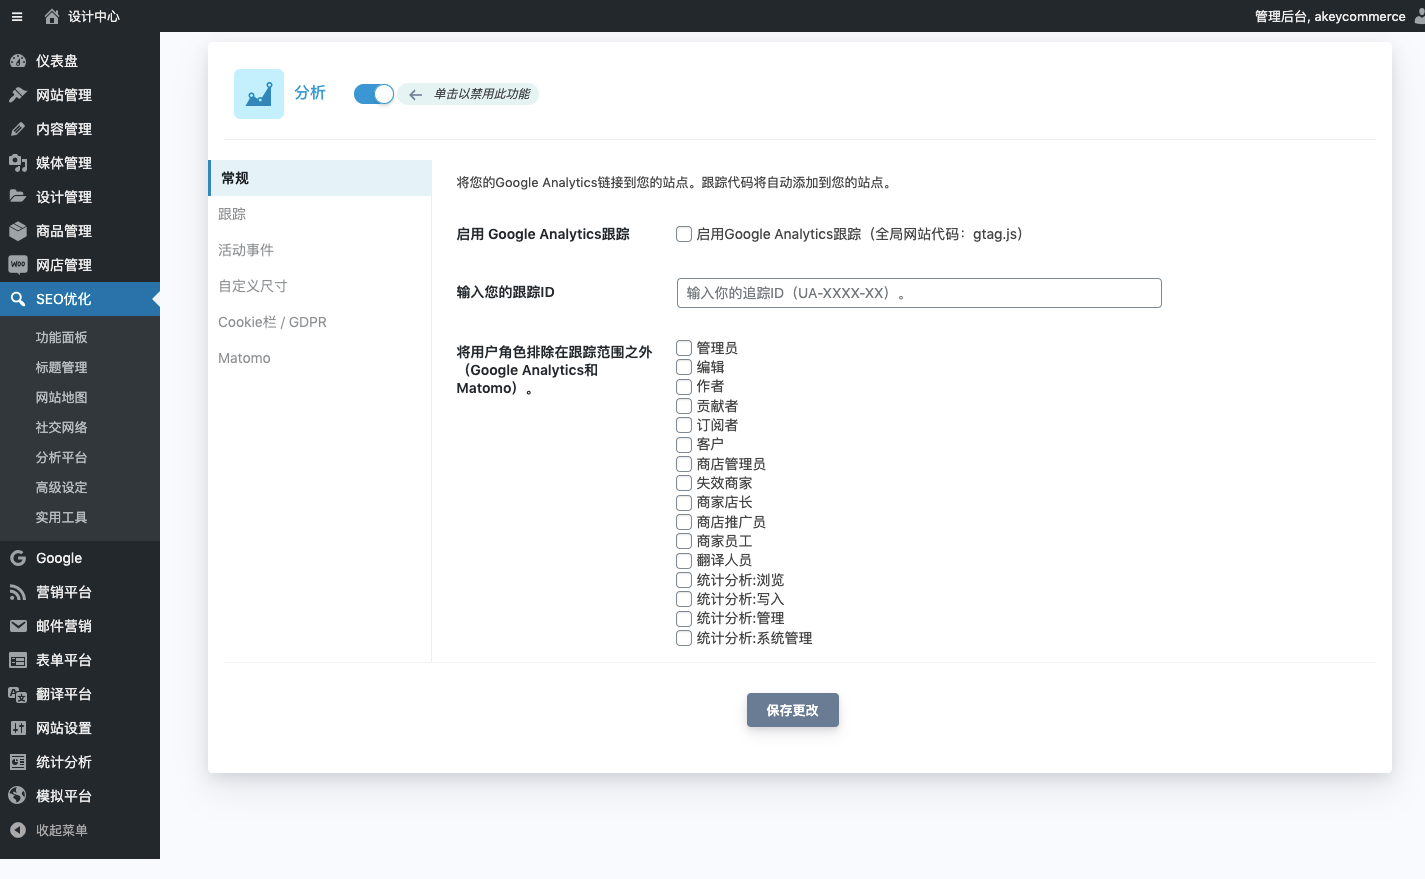Image resolution: width=1425 pixels, height=879 pixels.
Task: Focus the tracking ID input field
Action: pyautogui.click(x=919, y=293)
